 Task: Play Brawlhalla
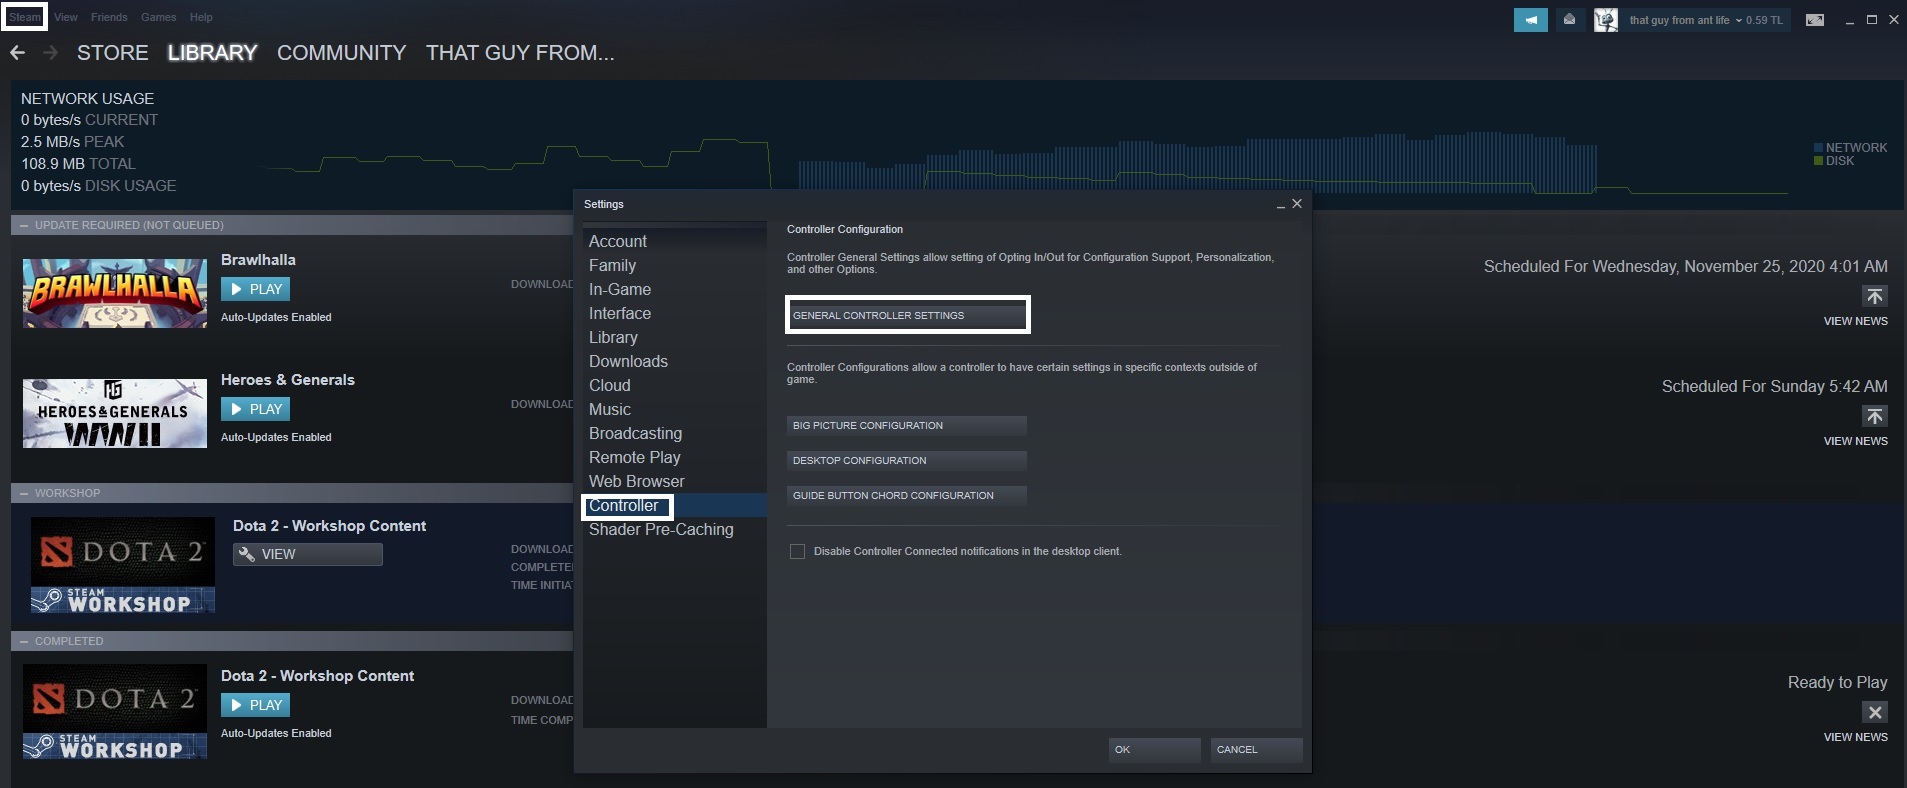[x=256, y=289]
